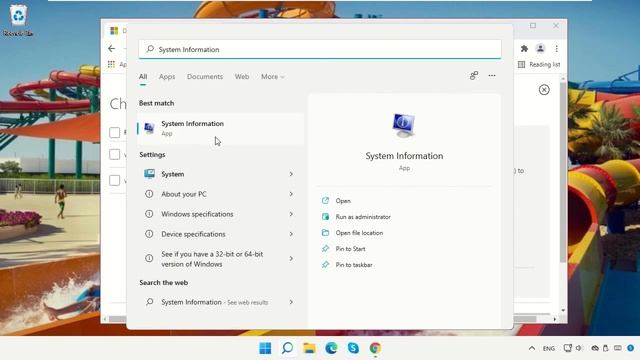
Task: Show hidden system tray icons
Action: 532,348
